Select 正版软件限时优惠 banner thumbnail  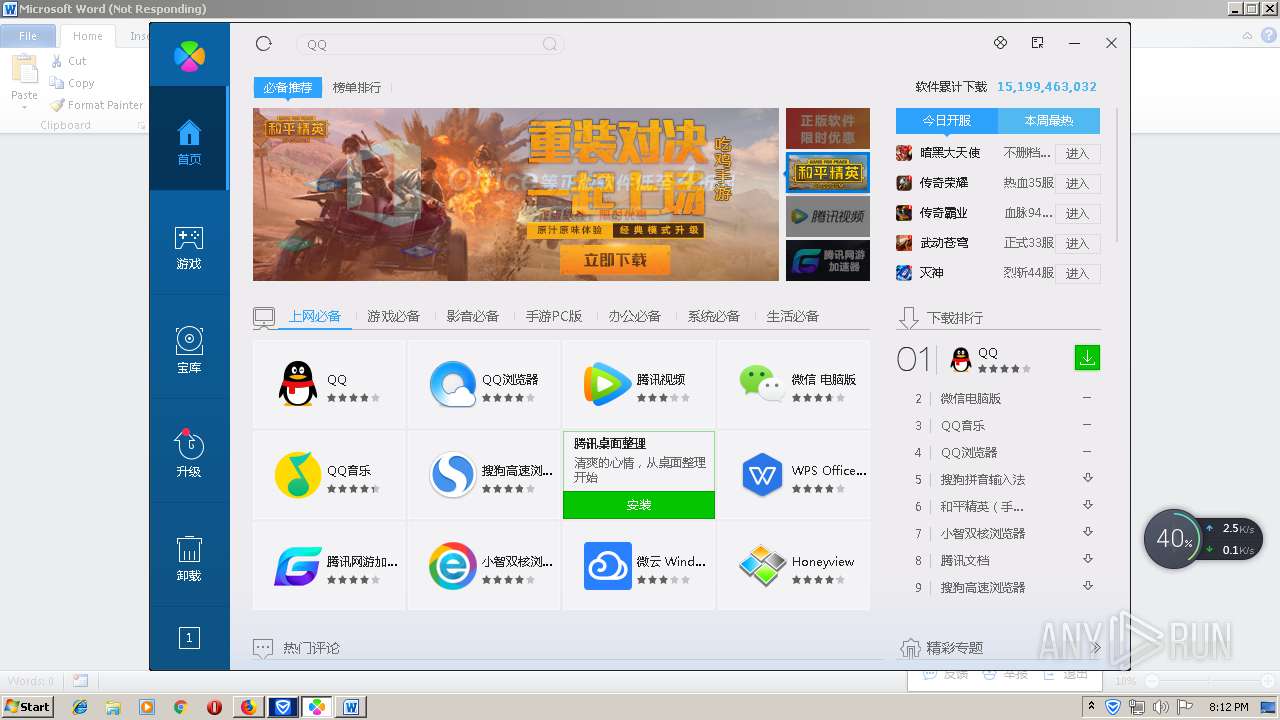[x=828, y=129]
